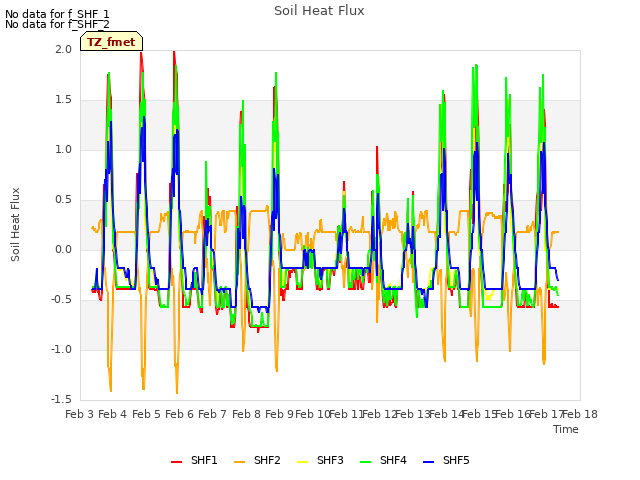Click the Feb 18 x-axis tick label
This screenshot has width=640, height=480.
pos(580,414)
